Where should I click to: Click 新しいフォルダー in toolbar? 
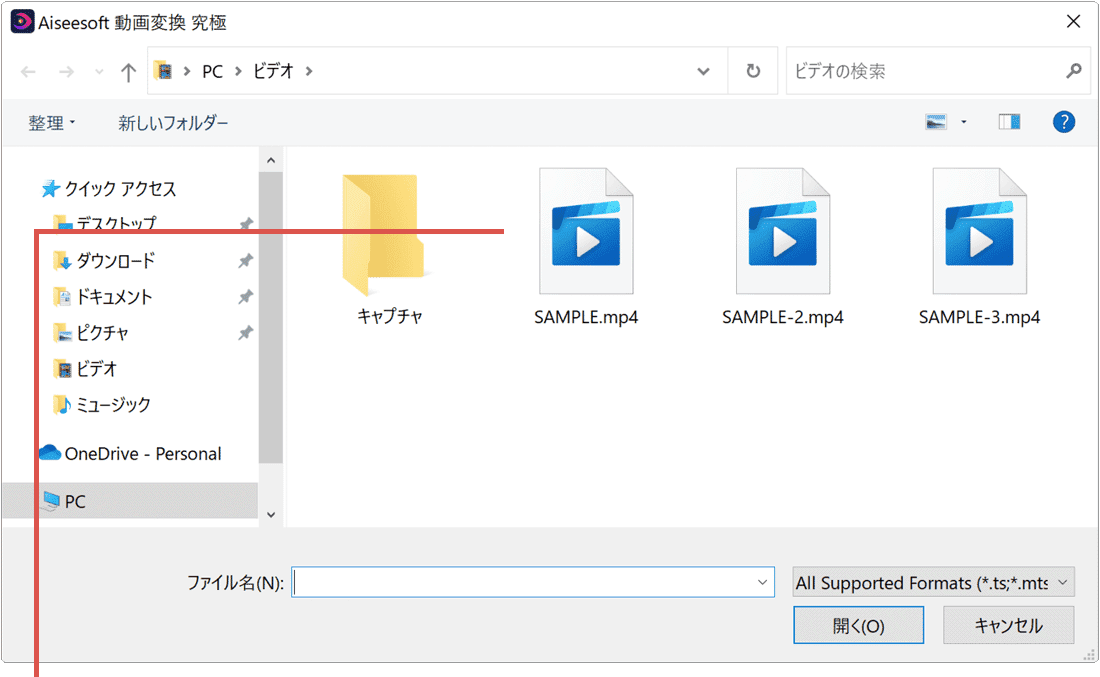click(173, 123)
